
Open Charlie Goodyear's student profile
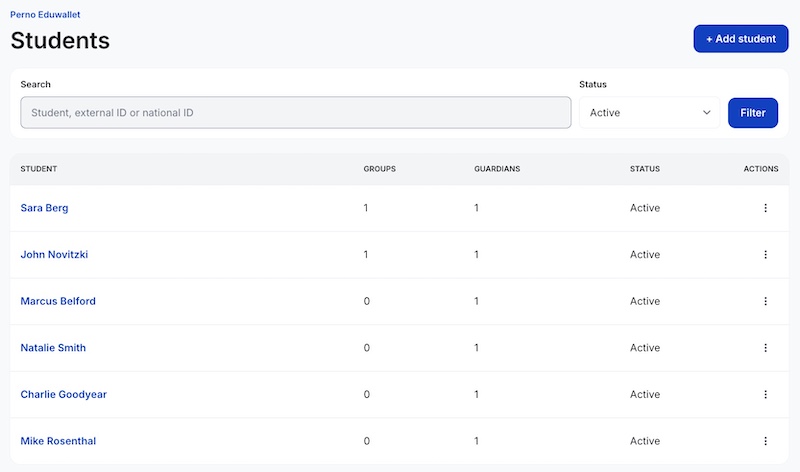64,394
